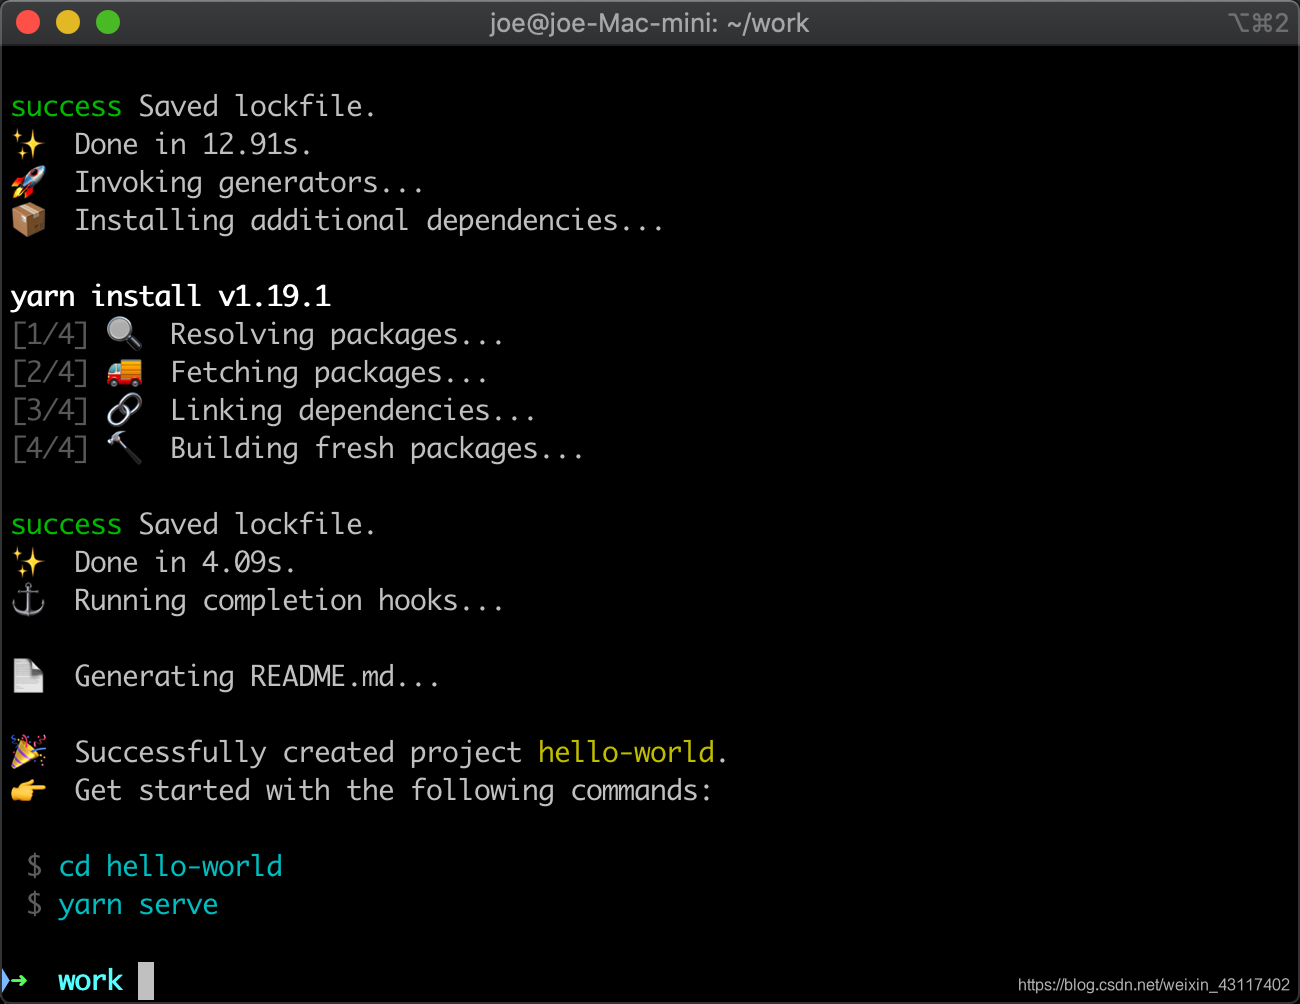Click the text 'yarn install v1.19.1'

[171, 296]
